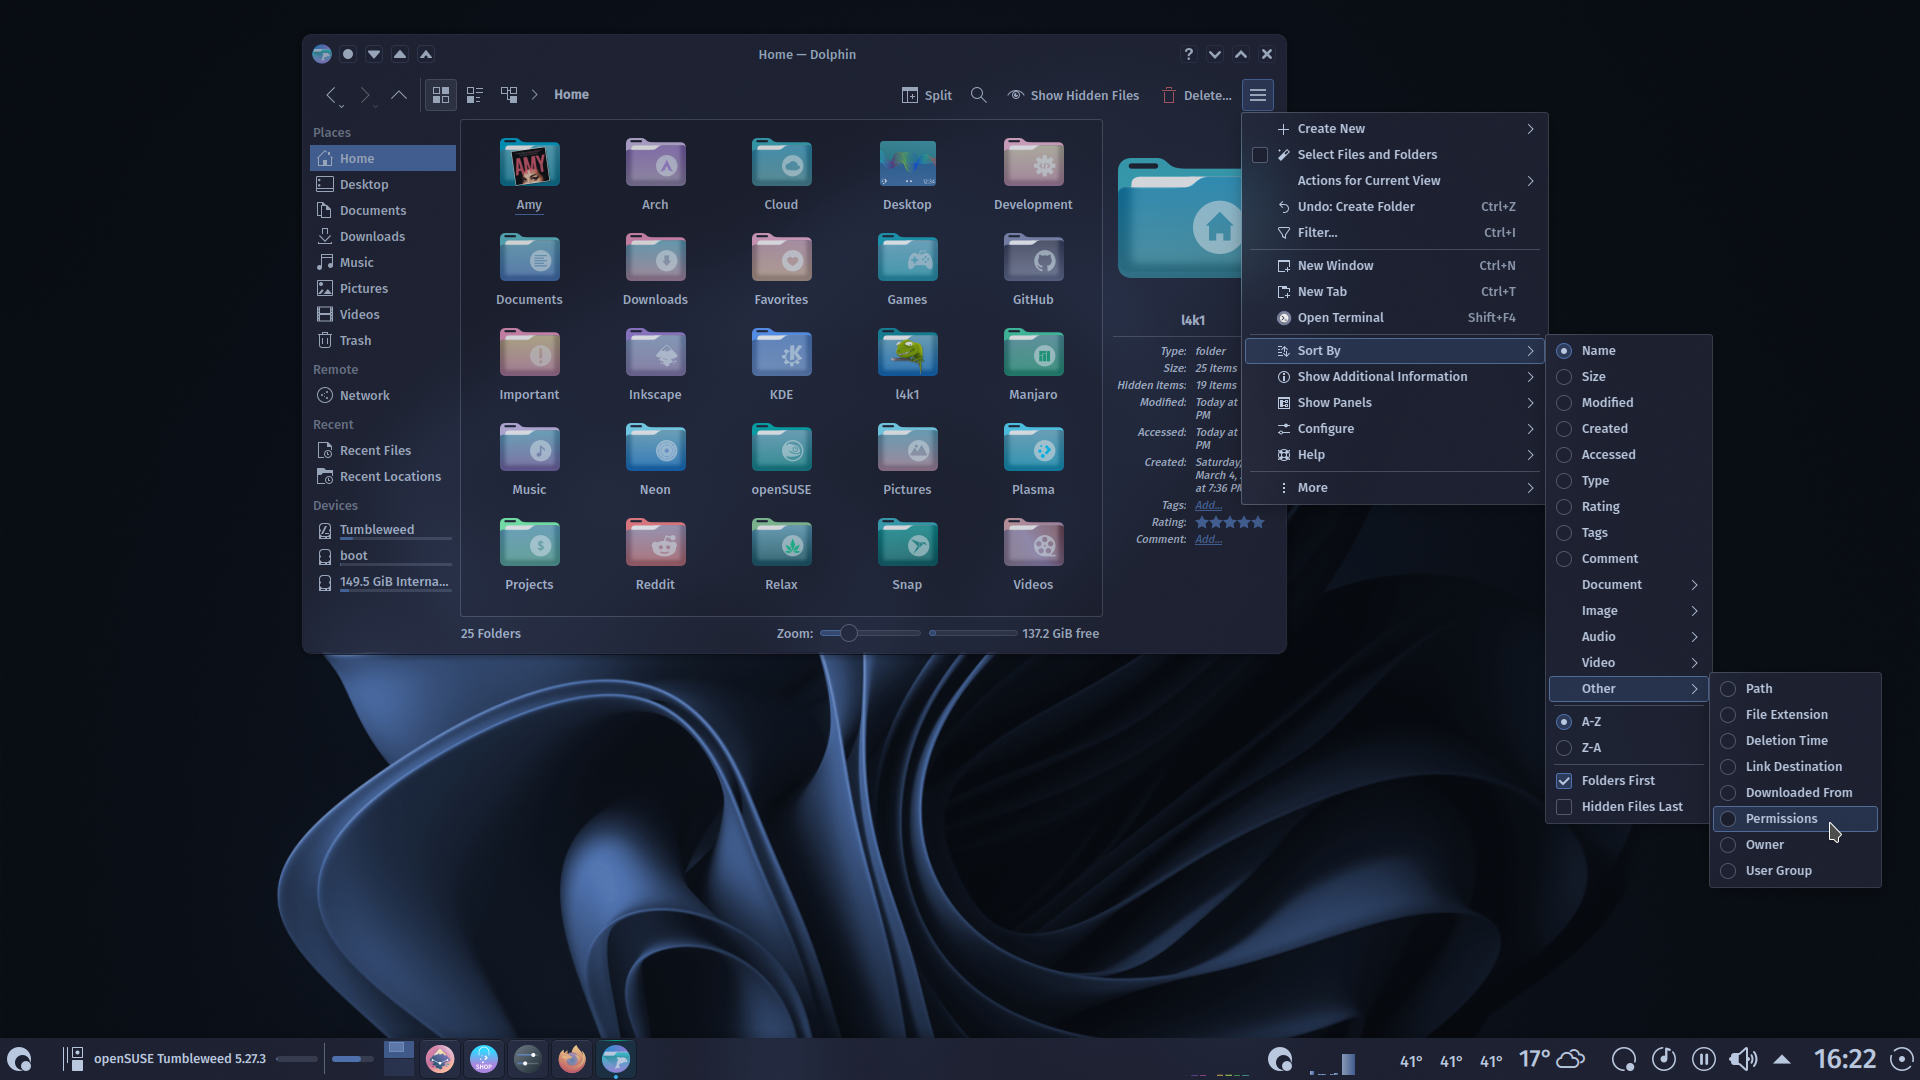1920x1080 pixels.
Task: Open the openSUSE folder
Action: (x=781, y=460)
